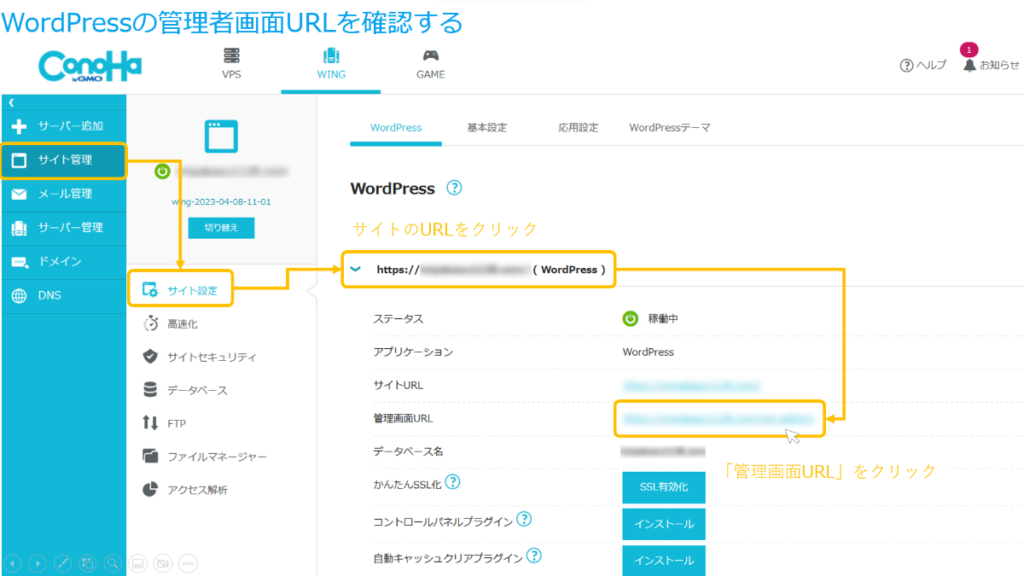The image size is (1024, 576).
Task: Select ドメイン in the sidebar
Action: (x=63, y=262)
